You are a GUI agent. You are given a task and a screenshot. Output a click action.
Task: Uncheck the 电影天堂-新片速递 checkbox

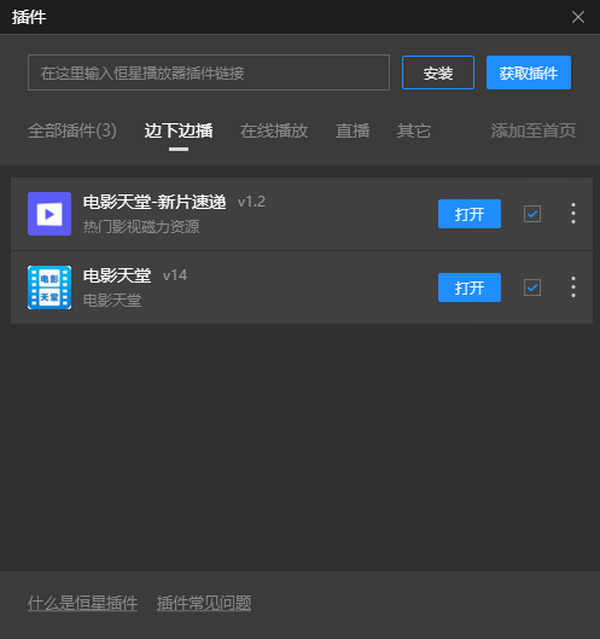click(532, 214)
